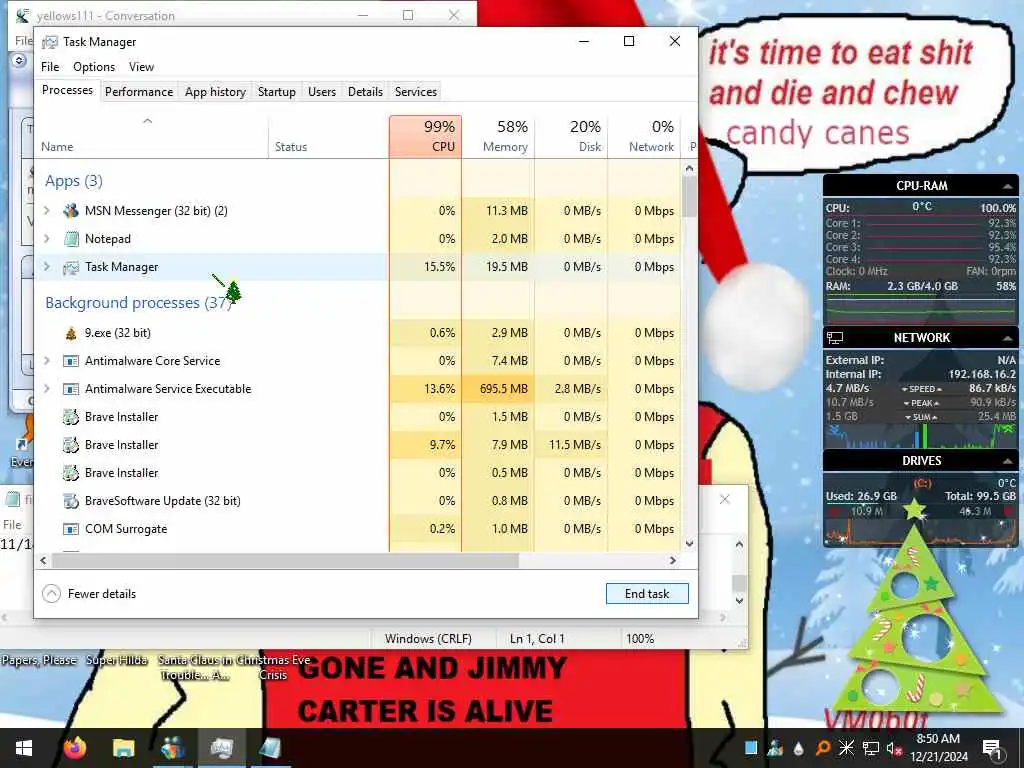Screen dimensions: 1024x768
Task: Open File Explorer from the taskbar
Action: (x=123, y=748)
